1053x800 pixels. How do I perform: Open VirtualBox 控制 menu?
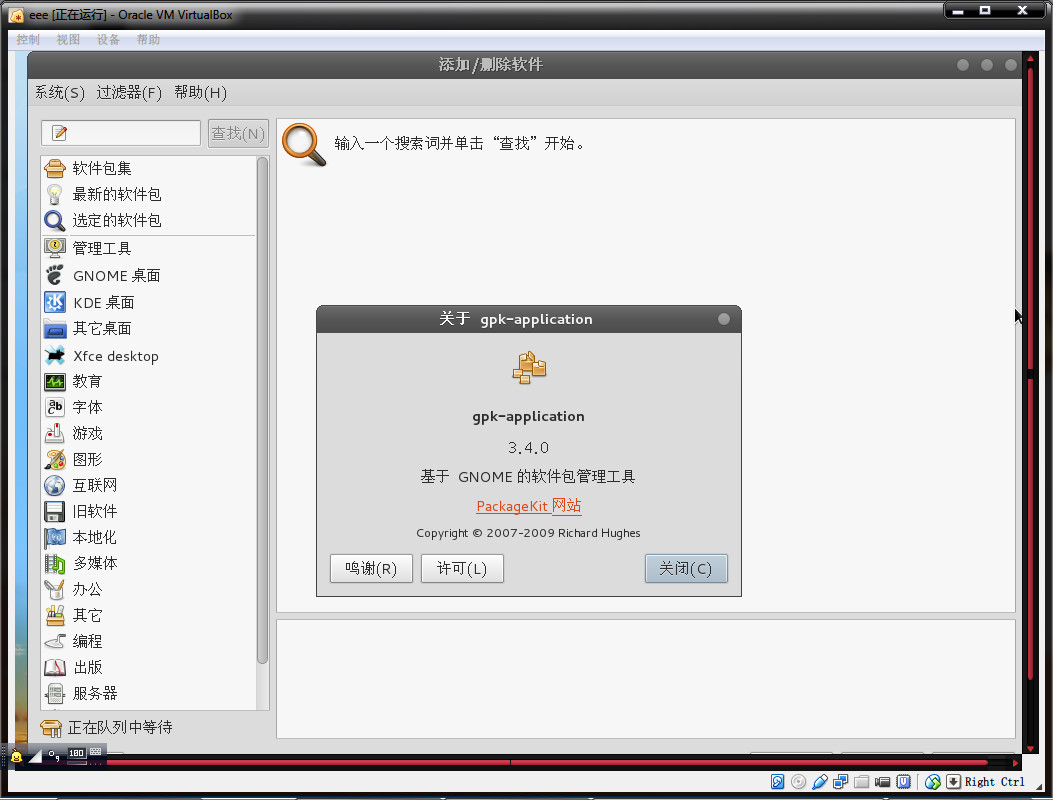[28, 40]
